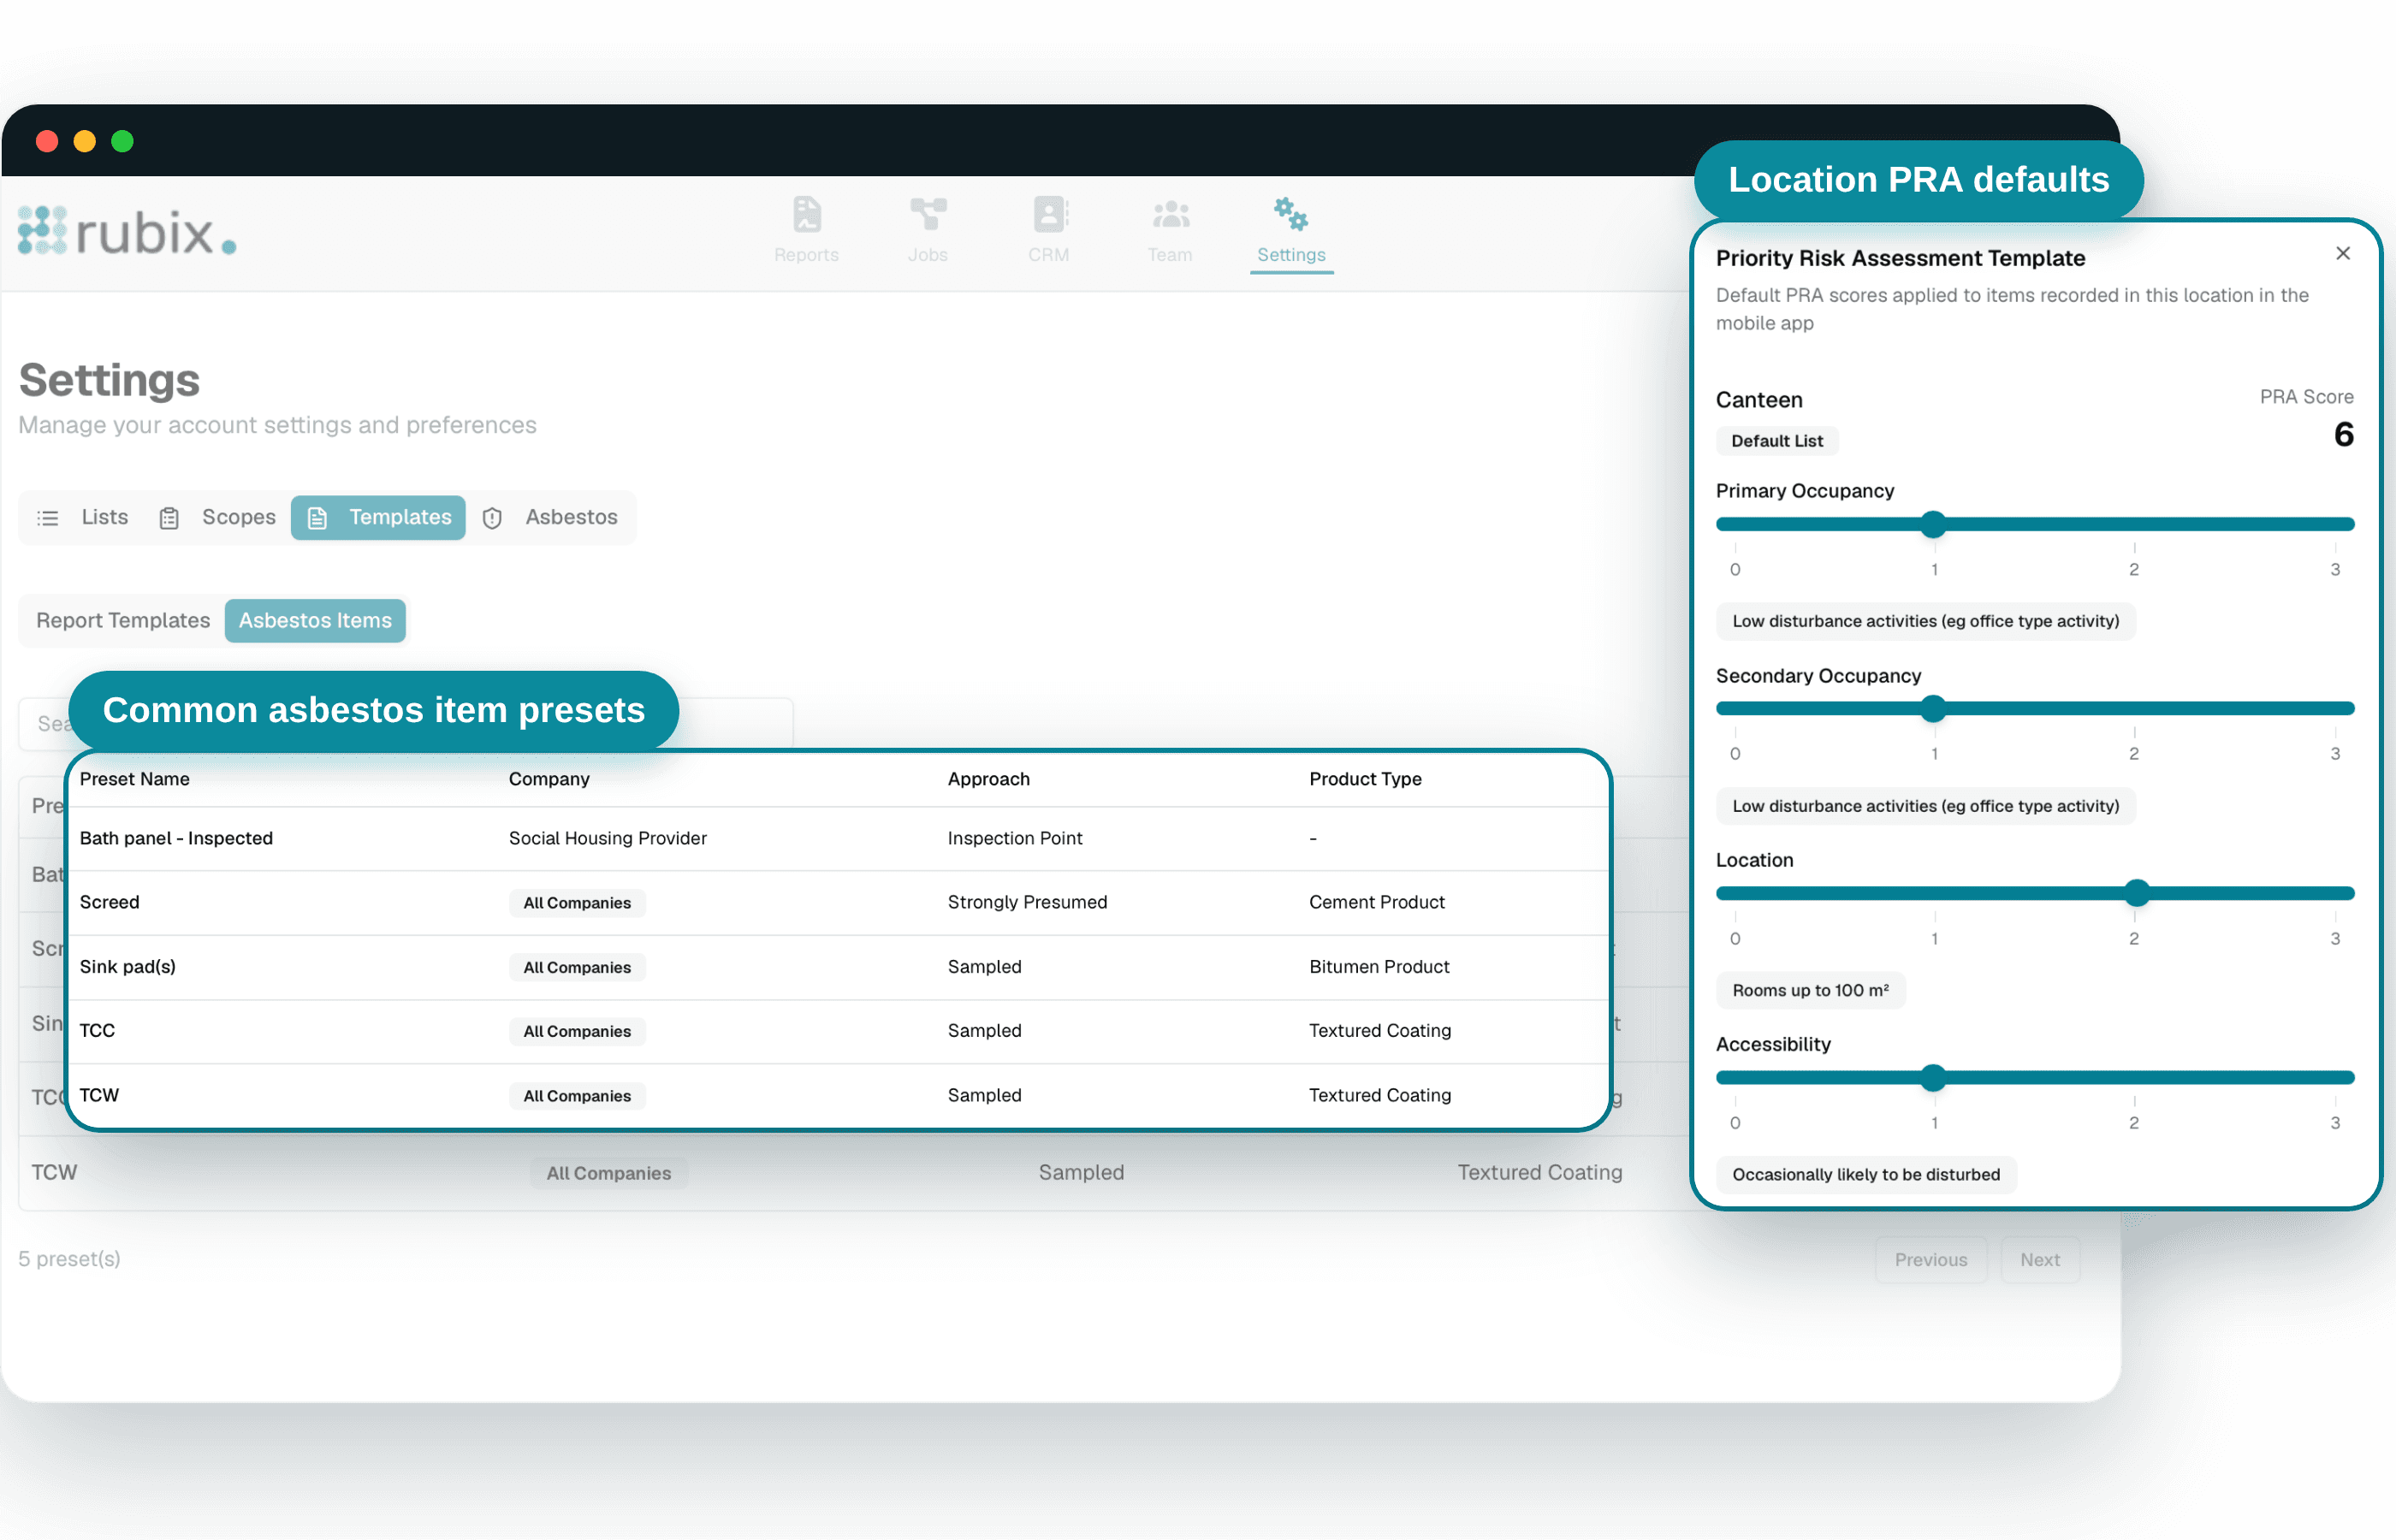Click the Next pagination button
Image resolution: width=2396 pixels, height=1540 pixels.
[2039, 1259]
